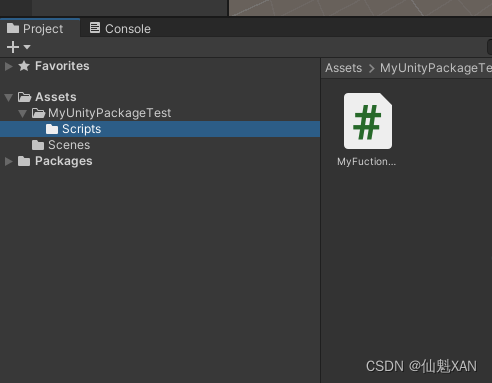This screenshot has width=492, height=383.
Task: Collapse the Assets folder tree
Action: [x=9, y=97]
